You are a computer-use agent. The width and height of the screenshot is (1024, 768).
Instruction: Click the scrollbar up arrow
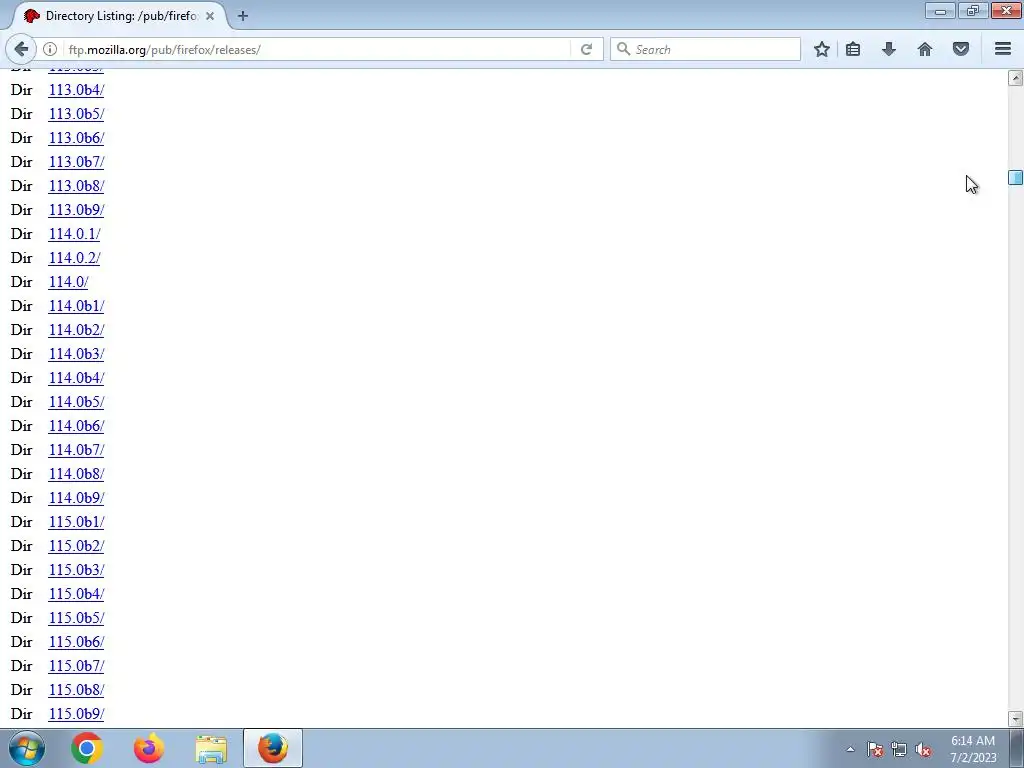[x=1015, y=78]
